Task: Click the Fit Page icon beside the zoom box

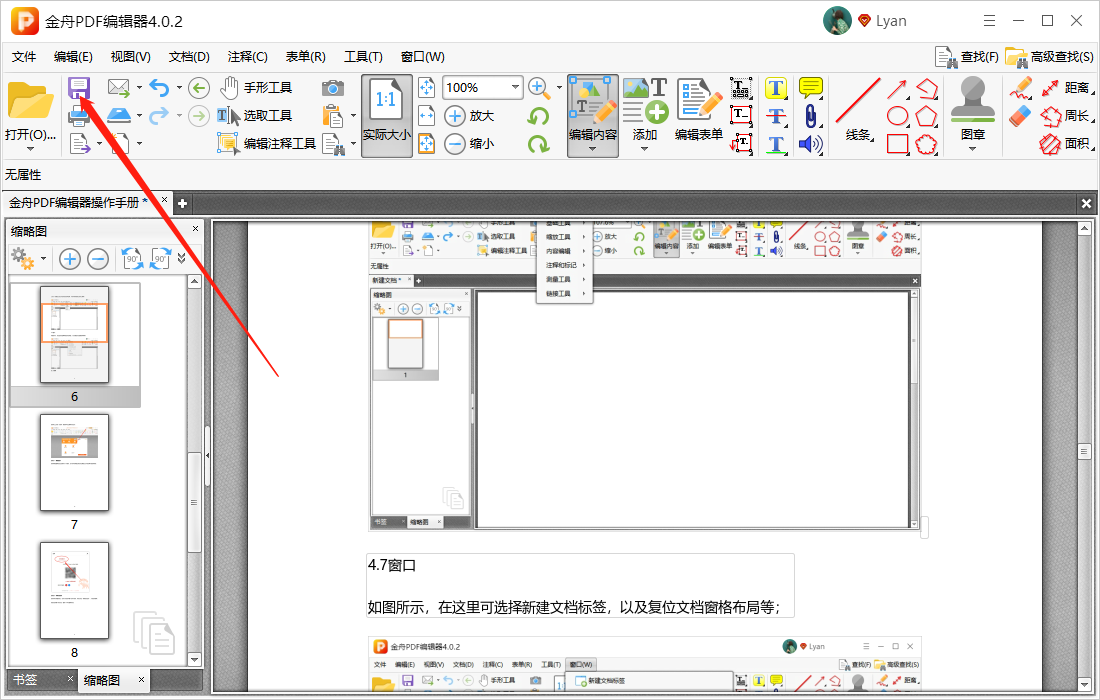Action: [x=426, y=88]
